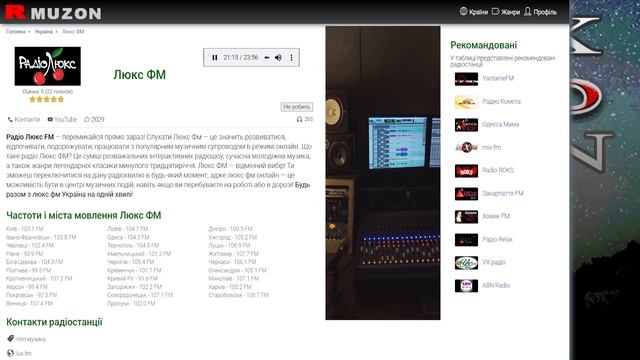Open the Контакти link
640x360 pixels.
point(27,120)
